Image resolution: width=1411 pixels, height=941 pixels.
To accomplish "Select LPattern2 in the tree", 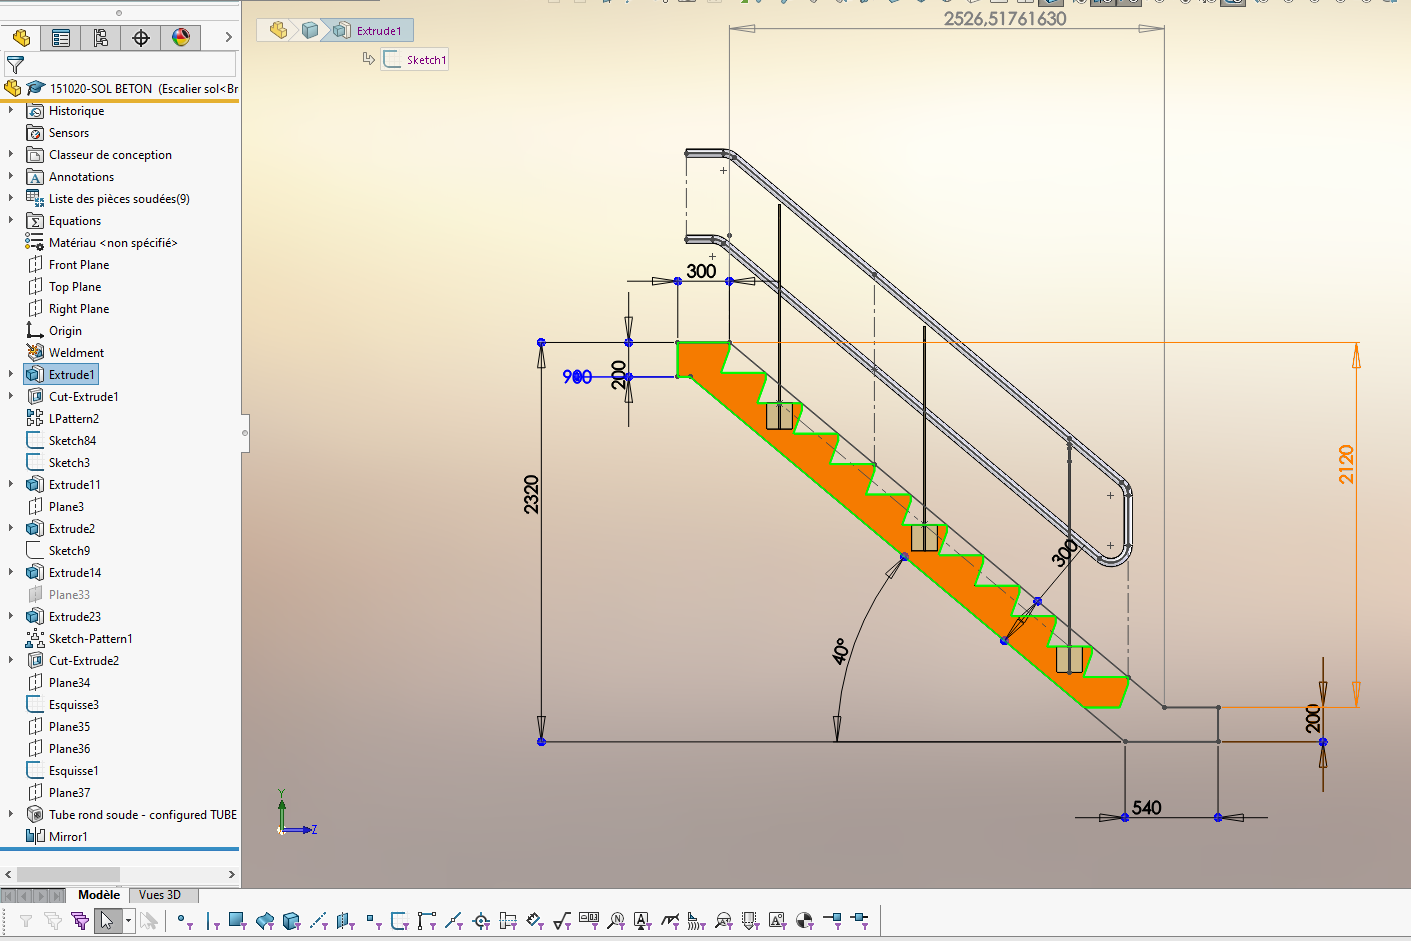I will coord(73,419).
